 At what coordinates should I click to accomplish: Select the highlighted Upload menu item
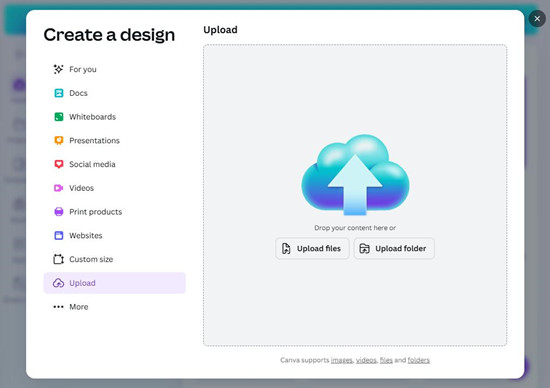pyautogui.click(x=114, y=283)
